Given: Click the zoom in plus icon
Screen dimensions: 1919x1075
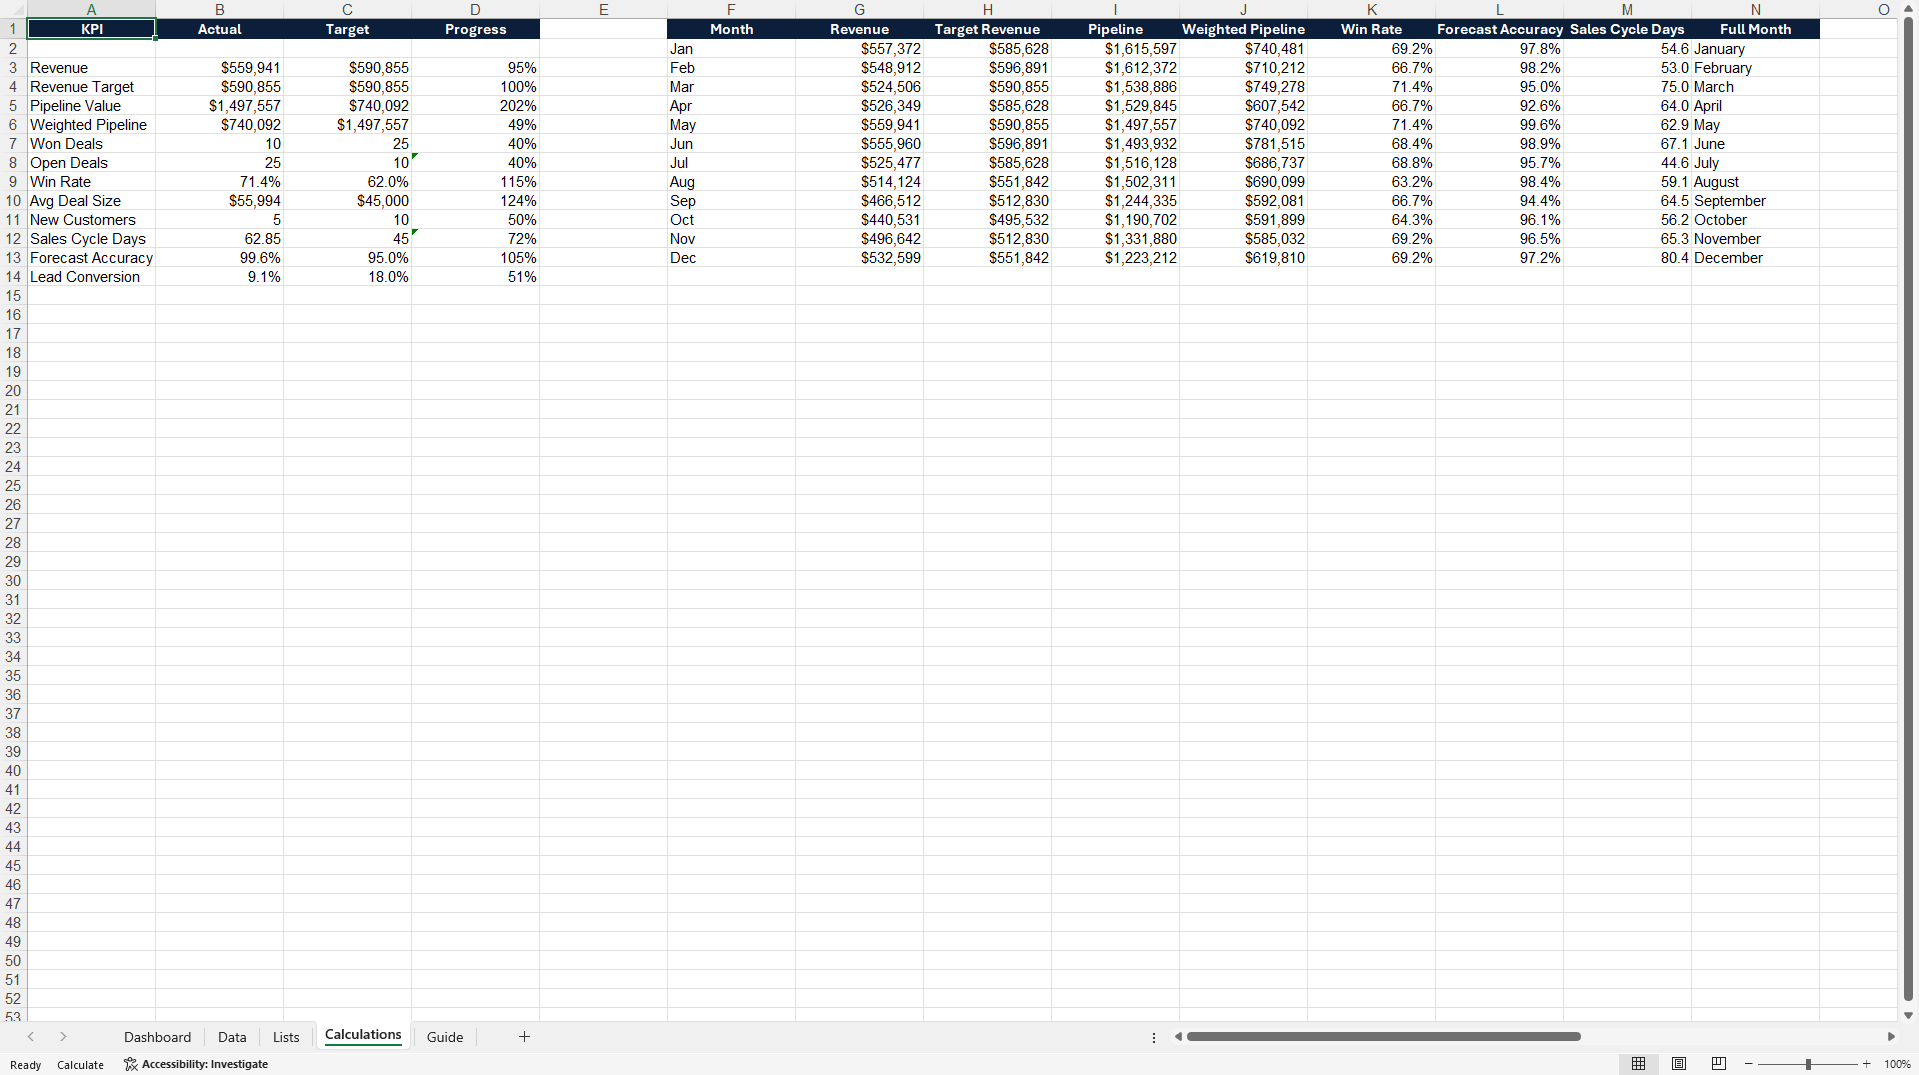Looking at the screenshot, I should tap(1866, 1064).
